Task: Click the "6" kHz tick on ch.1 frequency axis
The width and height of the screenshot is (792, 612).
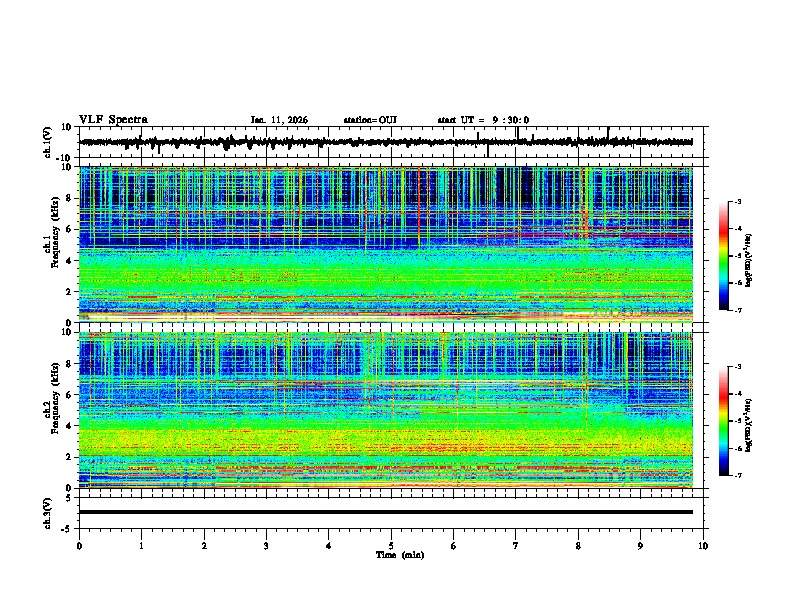Action: click(x=69, y=229)
